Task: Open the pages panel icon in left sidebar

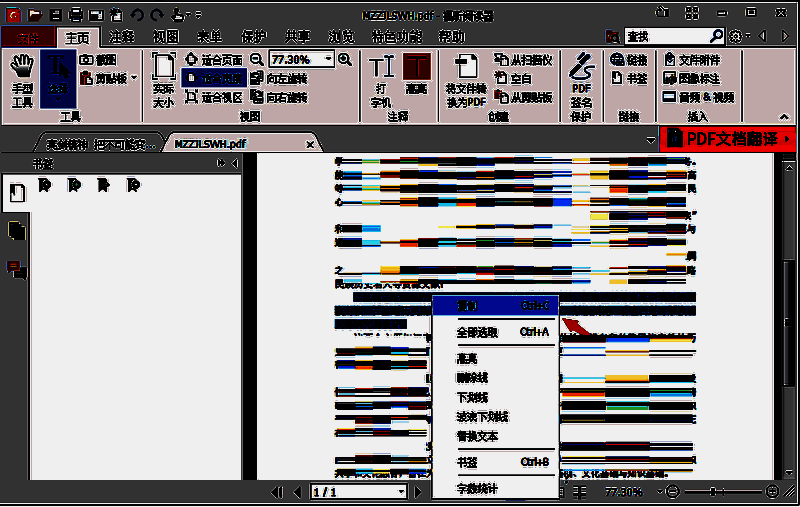Action: pyautogui.click(x=16, y=231)
